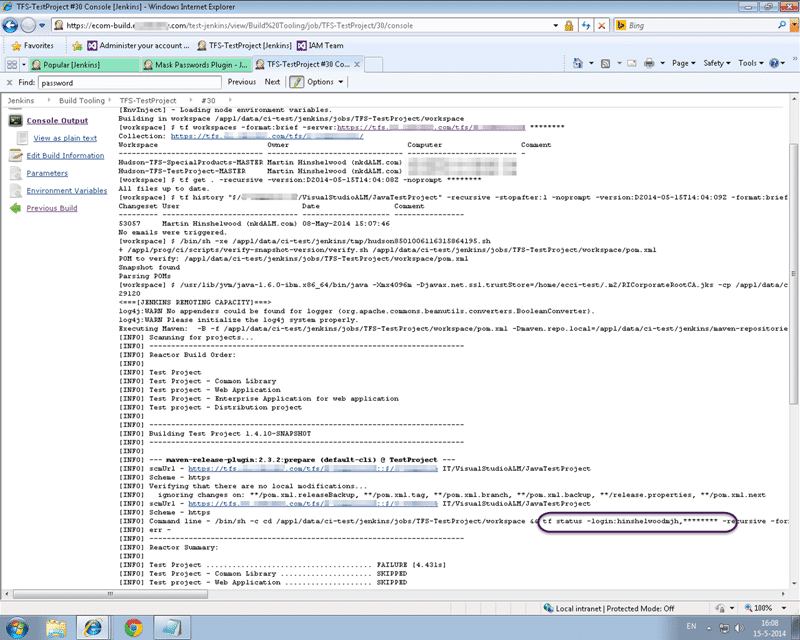Close the Find bar

9,82
